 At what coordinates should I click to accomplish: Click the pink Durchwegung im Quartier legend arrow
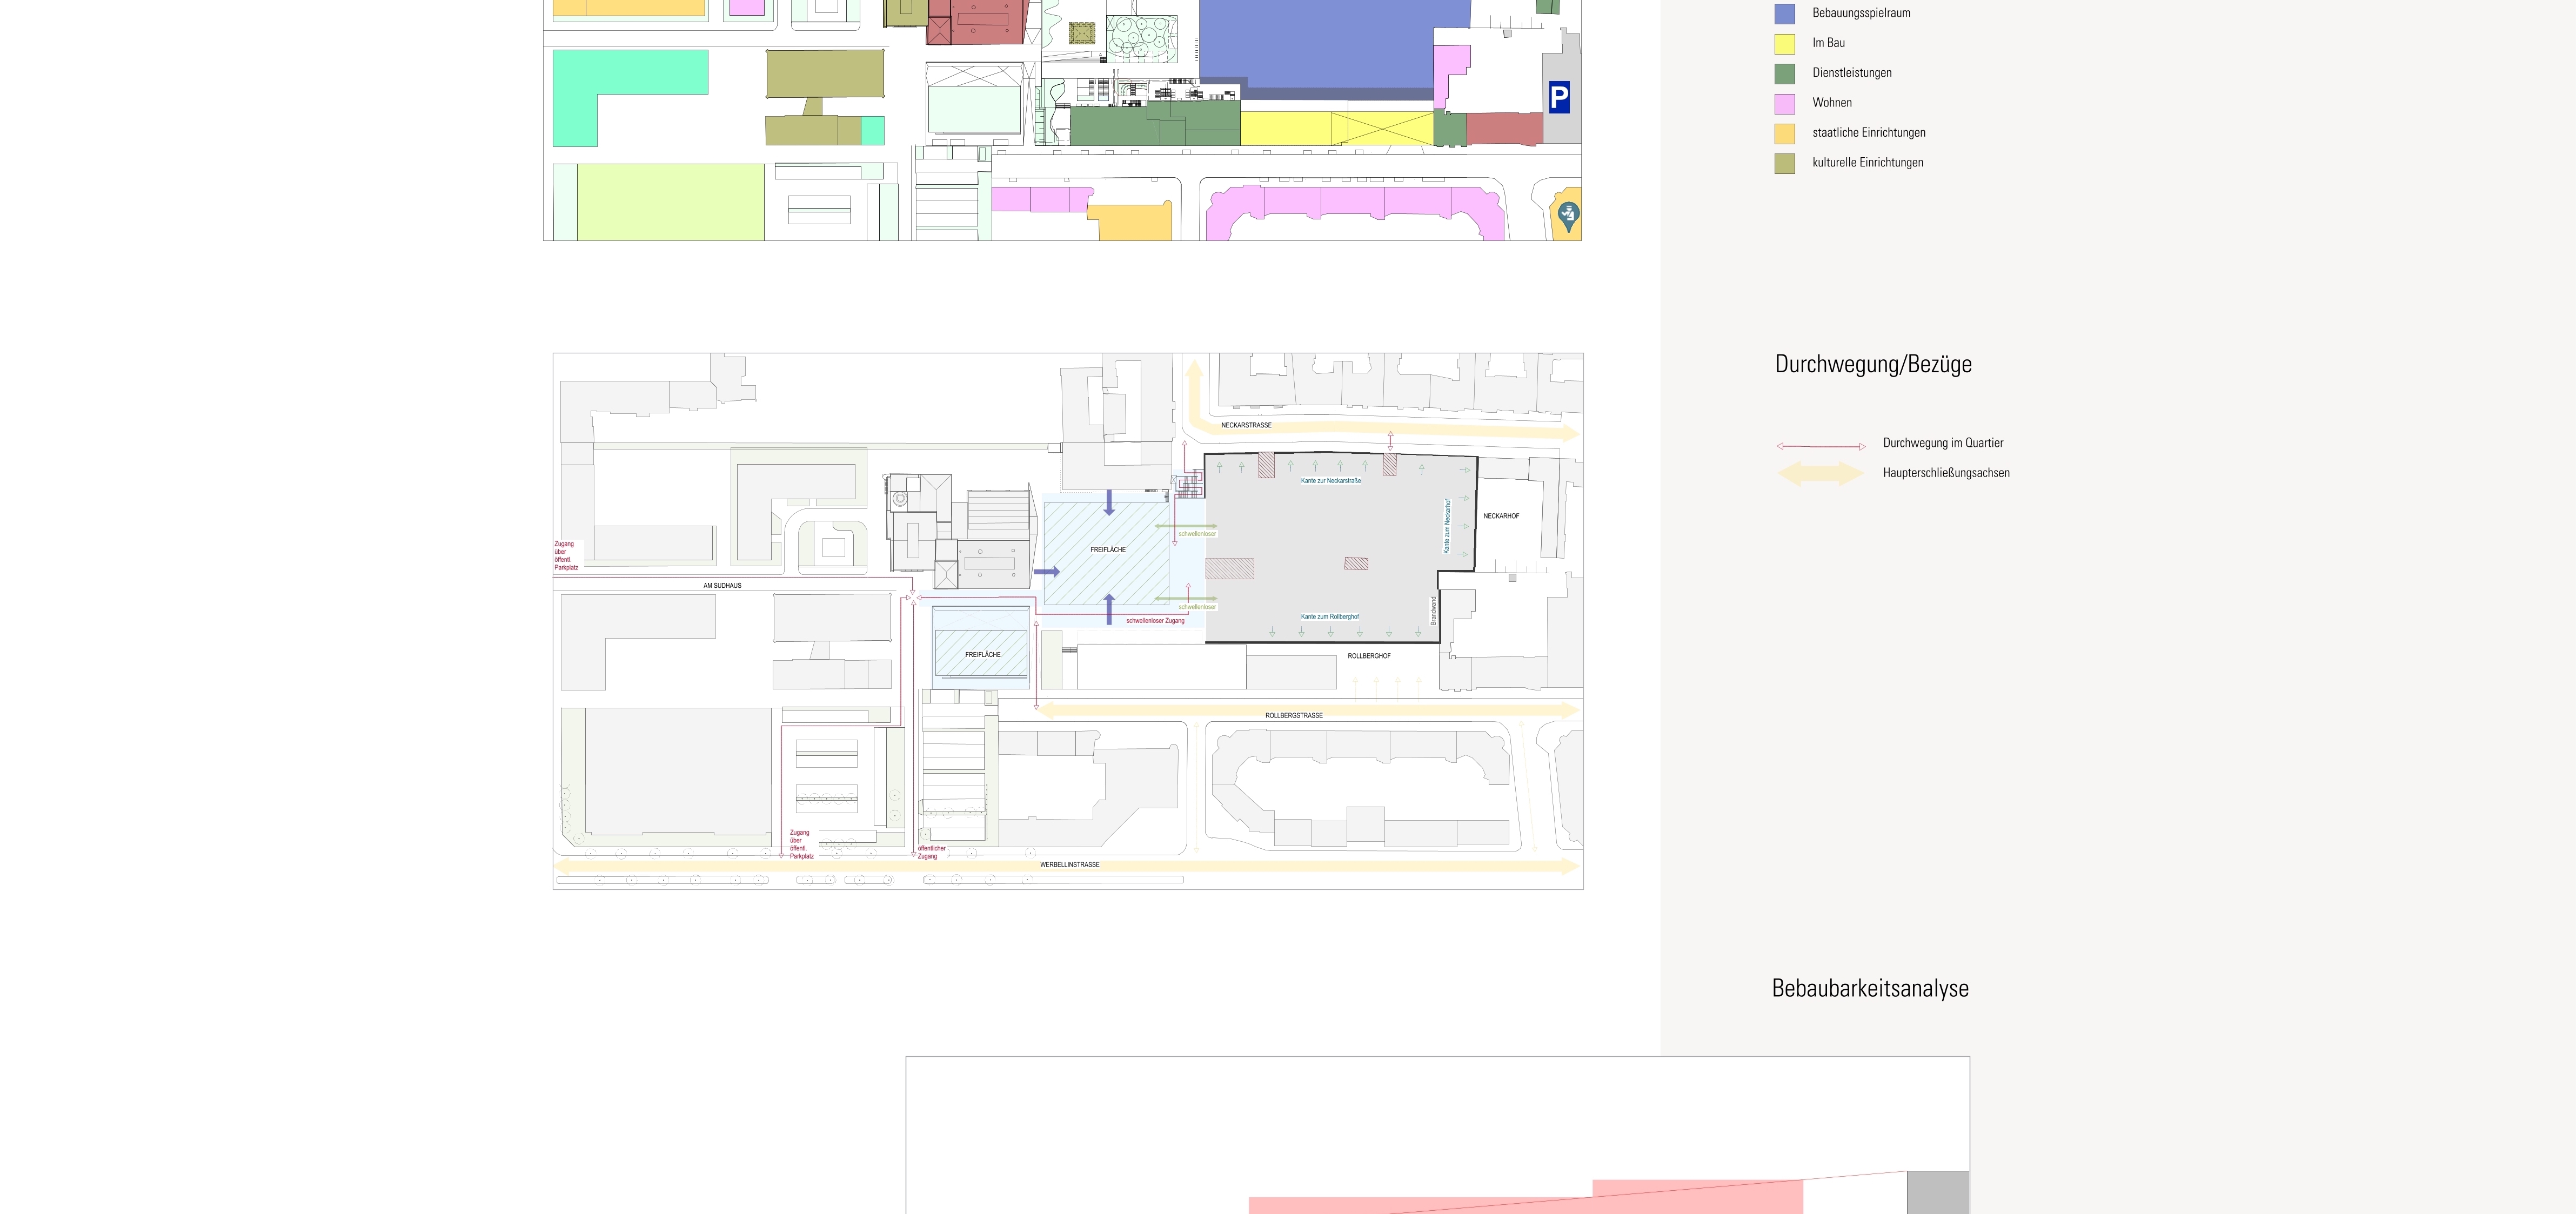pos(1820,446)
